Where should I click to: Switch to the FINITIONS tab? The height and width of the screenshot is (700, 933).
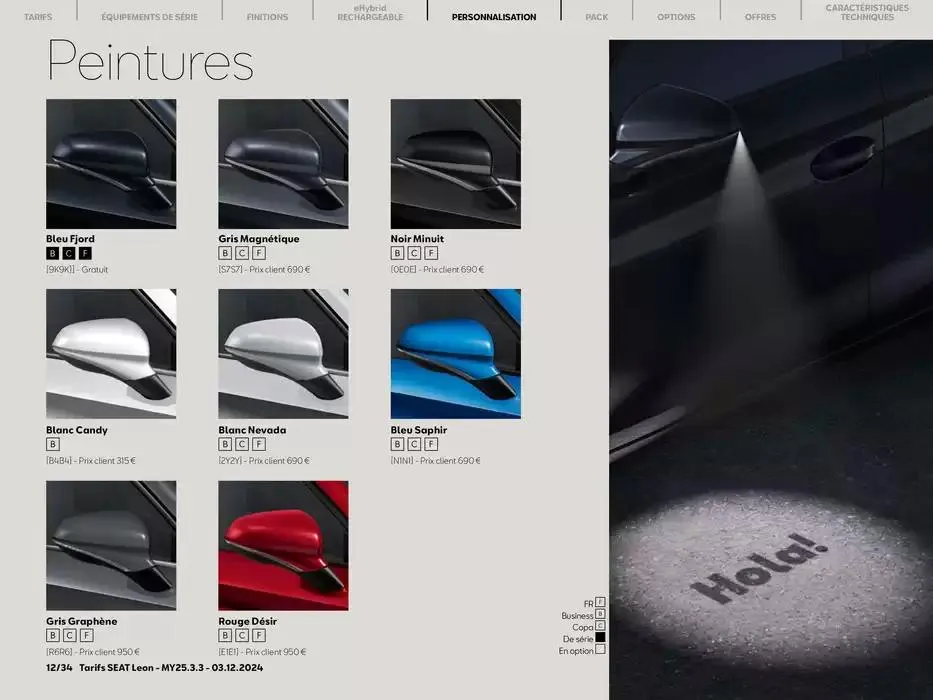(267, 17)
